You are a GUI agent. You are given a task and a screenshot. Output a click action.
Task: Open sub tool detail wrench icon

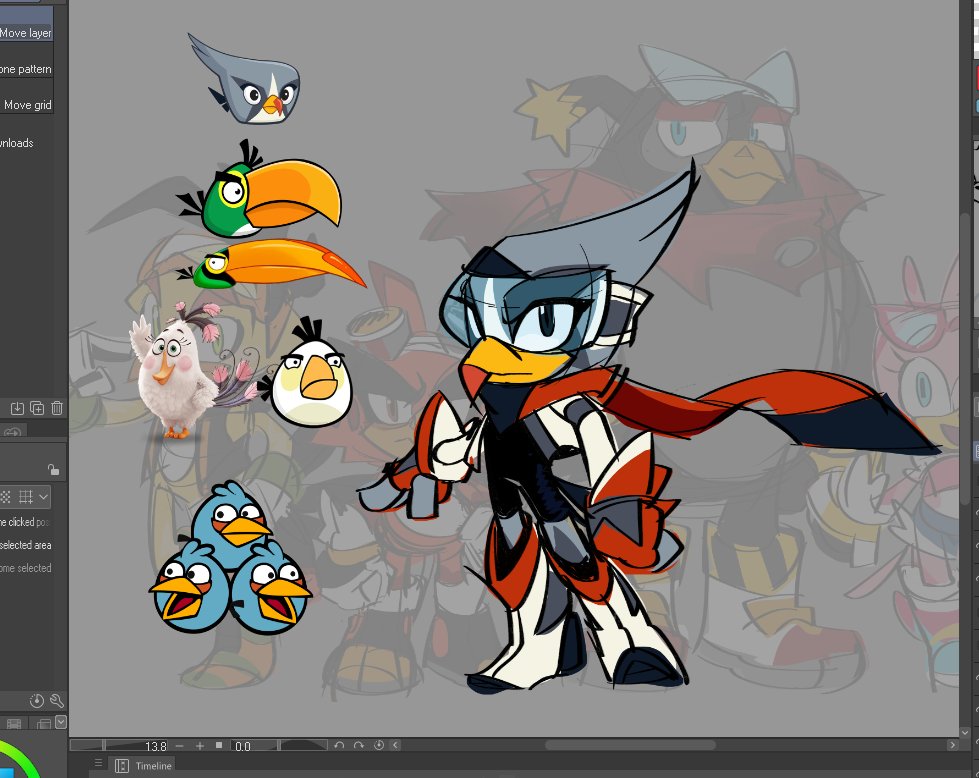coord(56,701)
